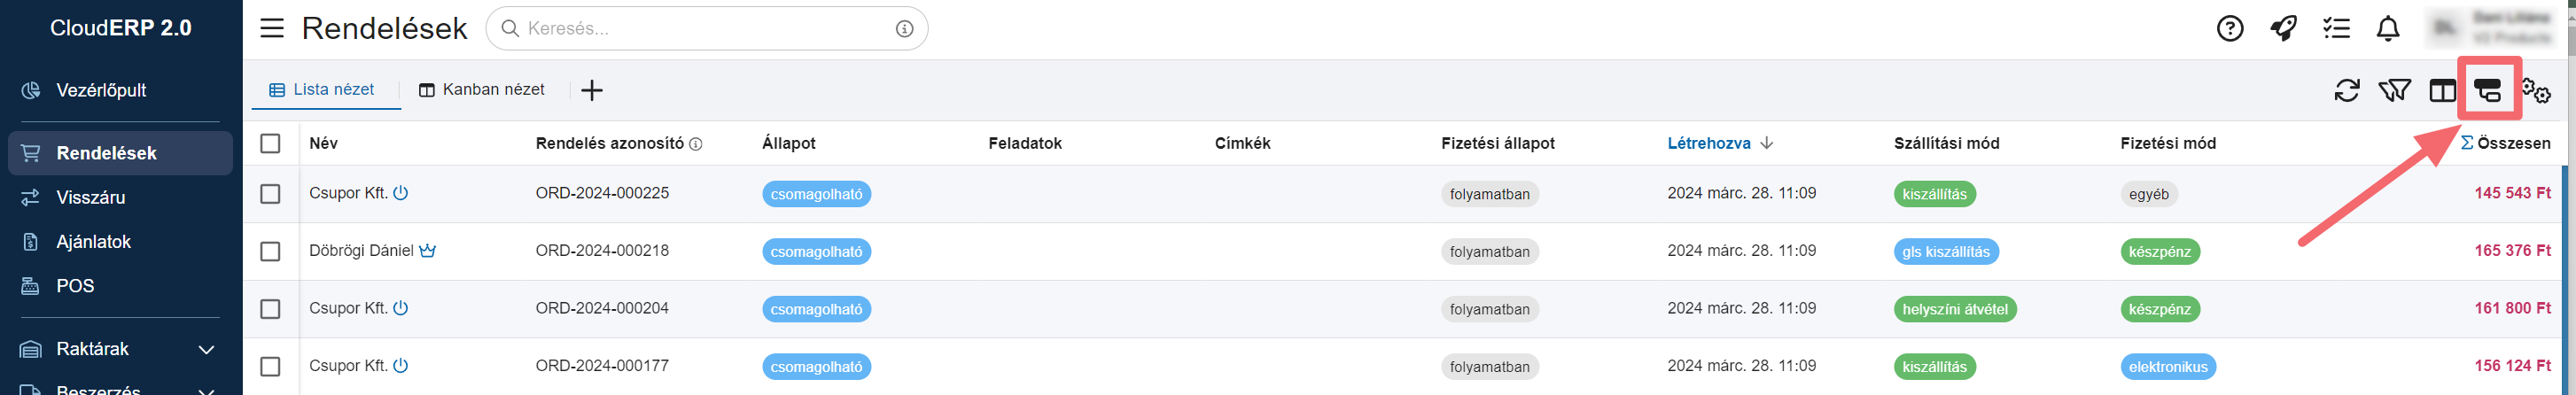This screenshot has width=2576, height=395.
Task: Open notifications bell
Action: (2388, 29)
